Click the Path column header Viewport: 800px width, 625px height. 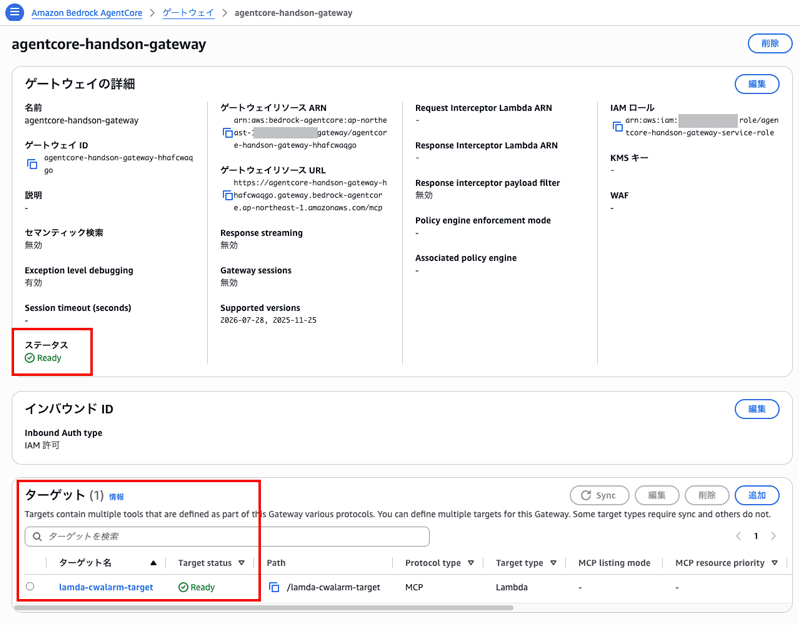pyautogui.click(x=276, y=563)
